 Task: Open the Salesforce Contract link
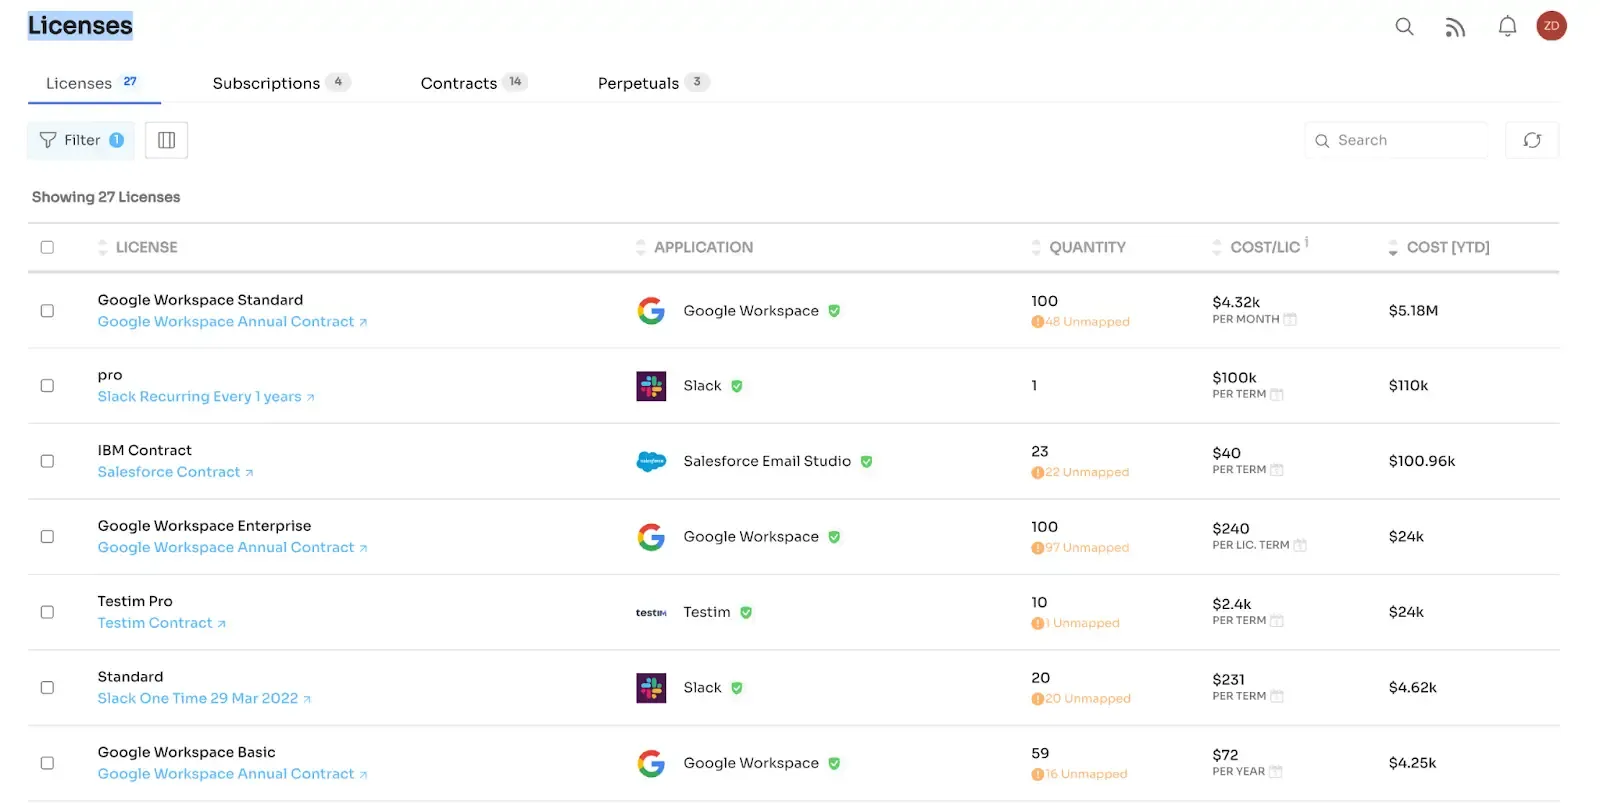(175, 472)
